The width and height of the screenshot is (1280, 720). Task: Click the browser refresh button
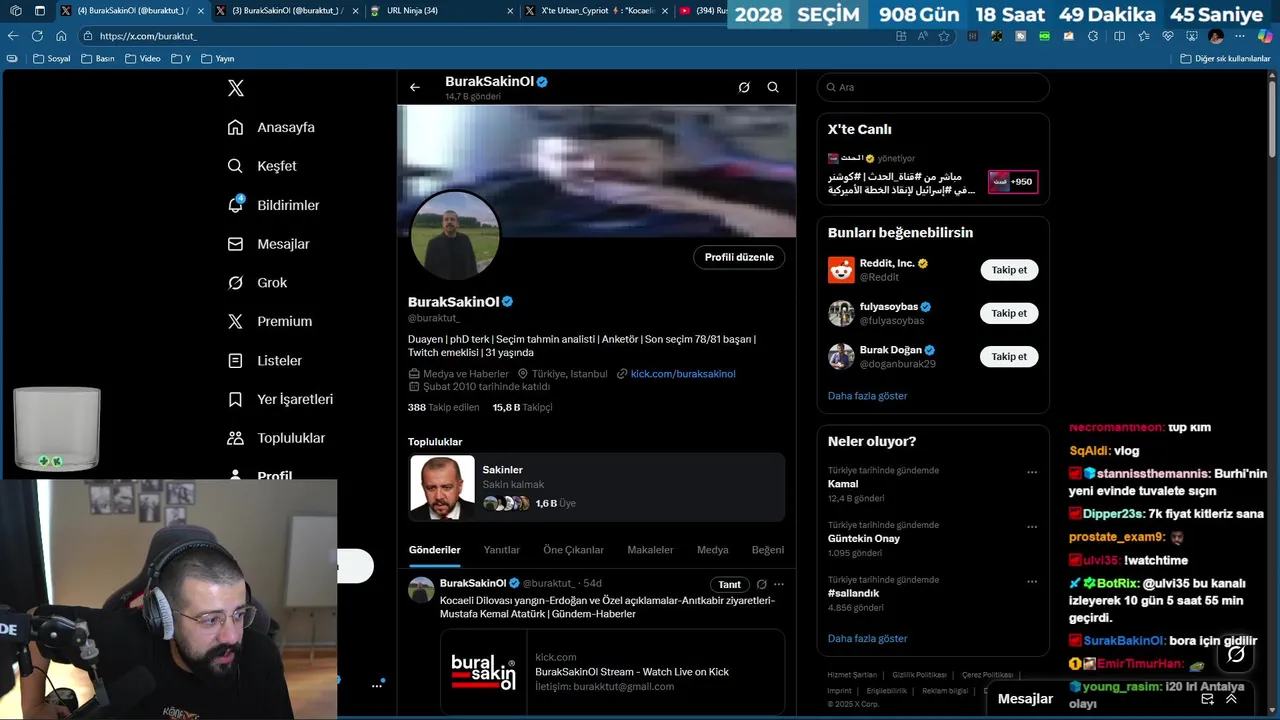pos(38,36)
